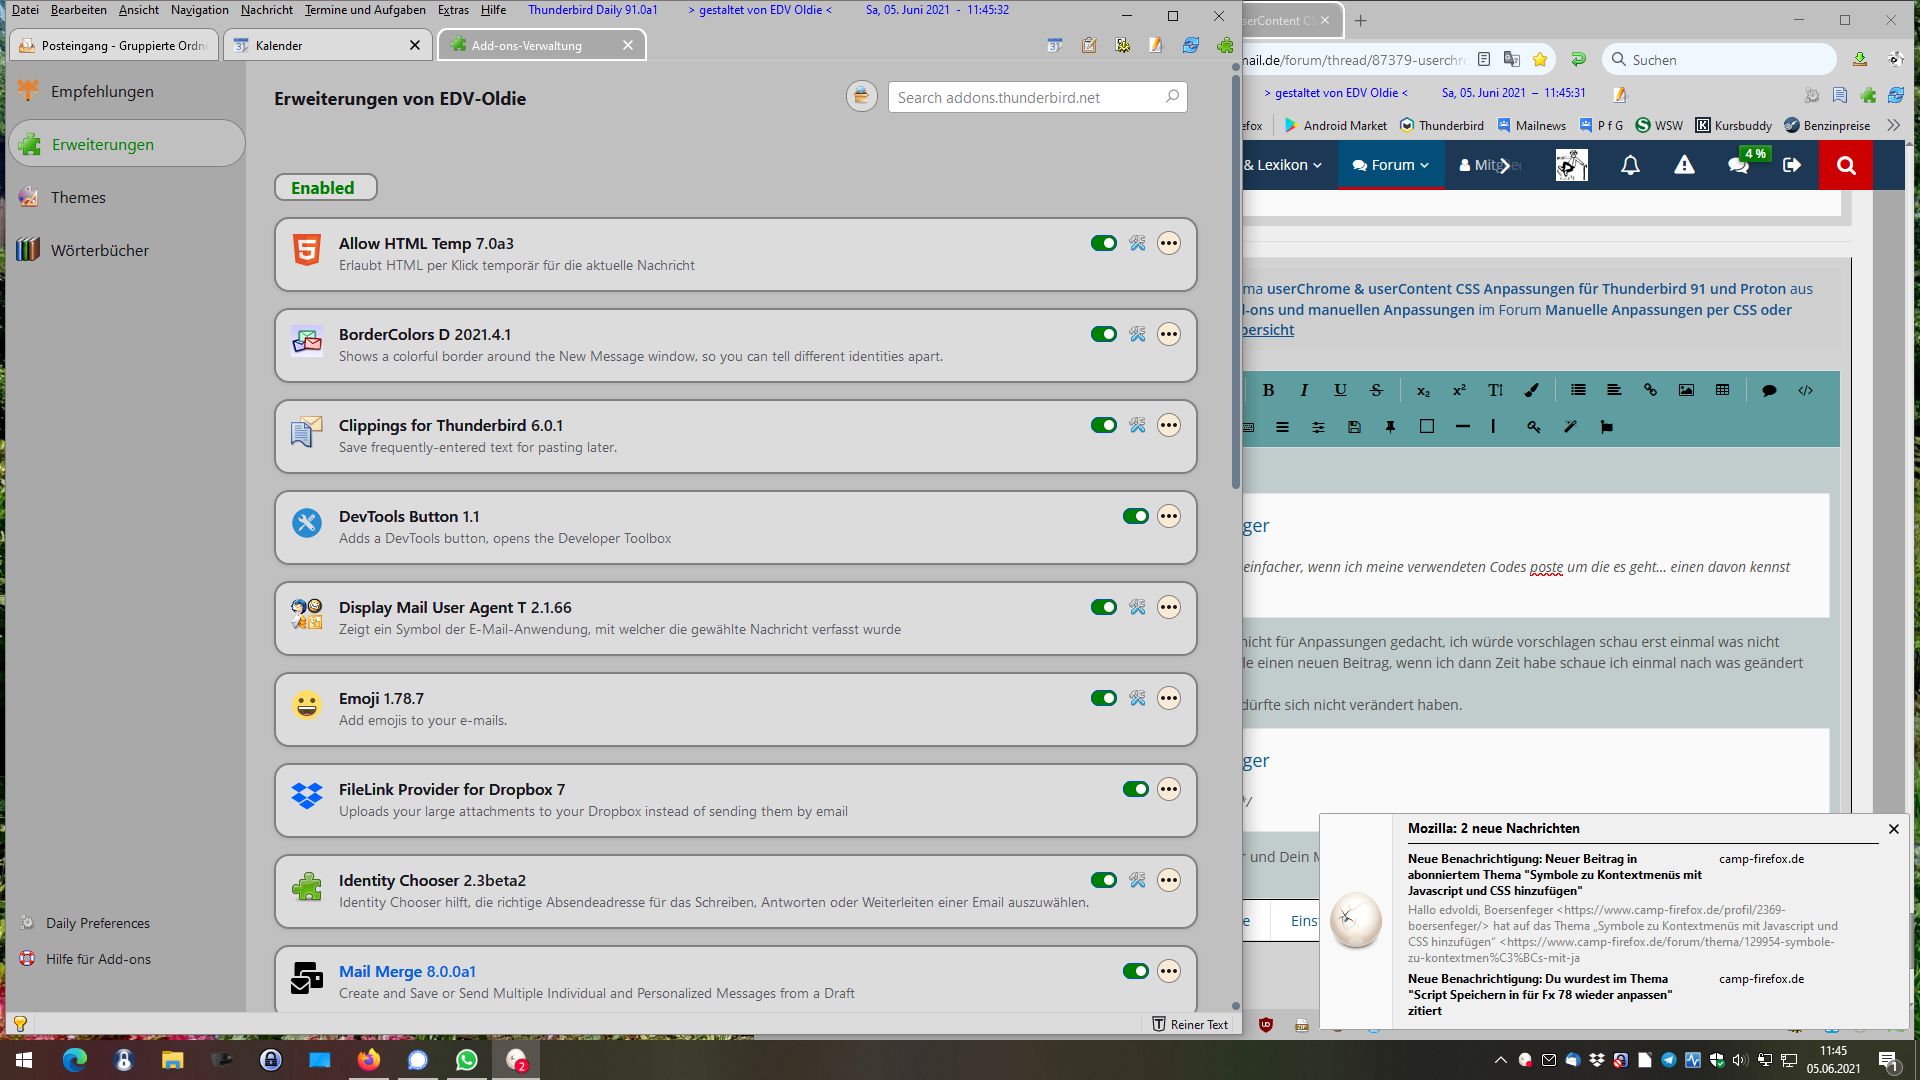Apply bold formatting in the forum editor
1920x1080 pixels.
click(1268, 390)
